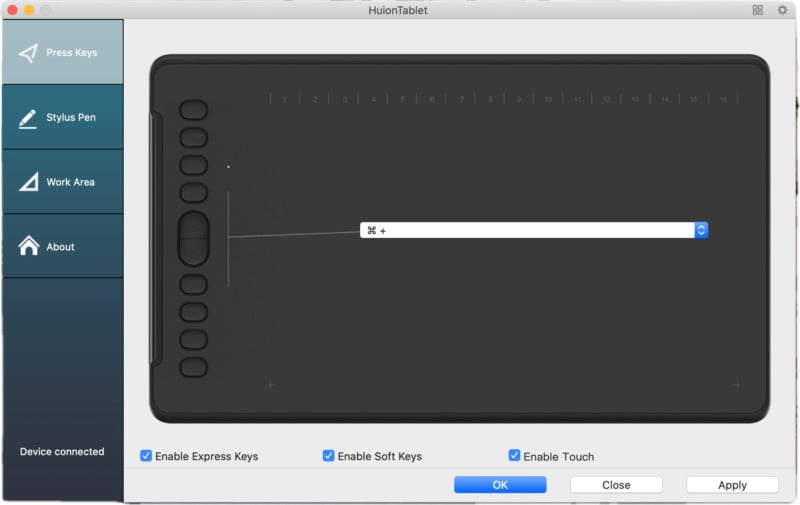The width and height of the screenshot is (800, 505).
Task: Select the third express key on tablet
Action: [x=193, y=165]
